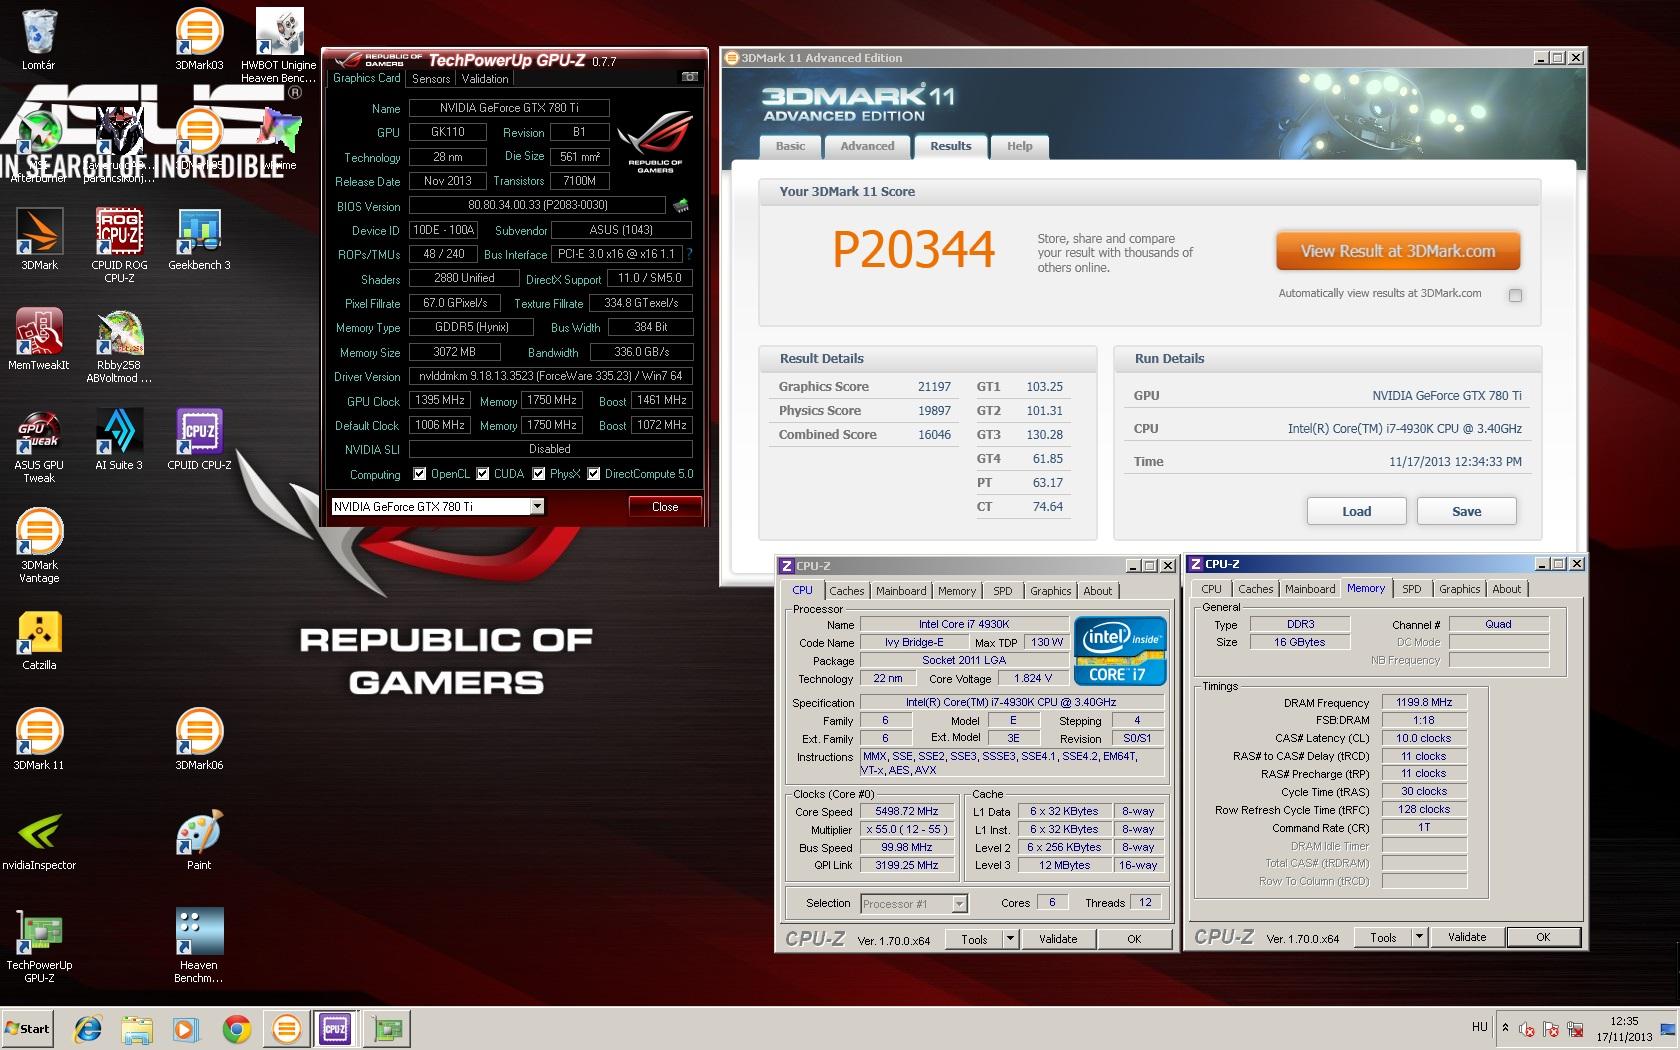Viewport: 1680px width, 1050px height.
Task: Open 3DMark03 desktop shortcut
Action: point(199,40)
